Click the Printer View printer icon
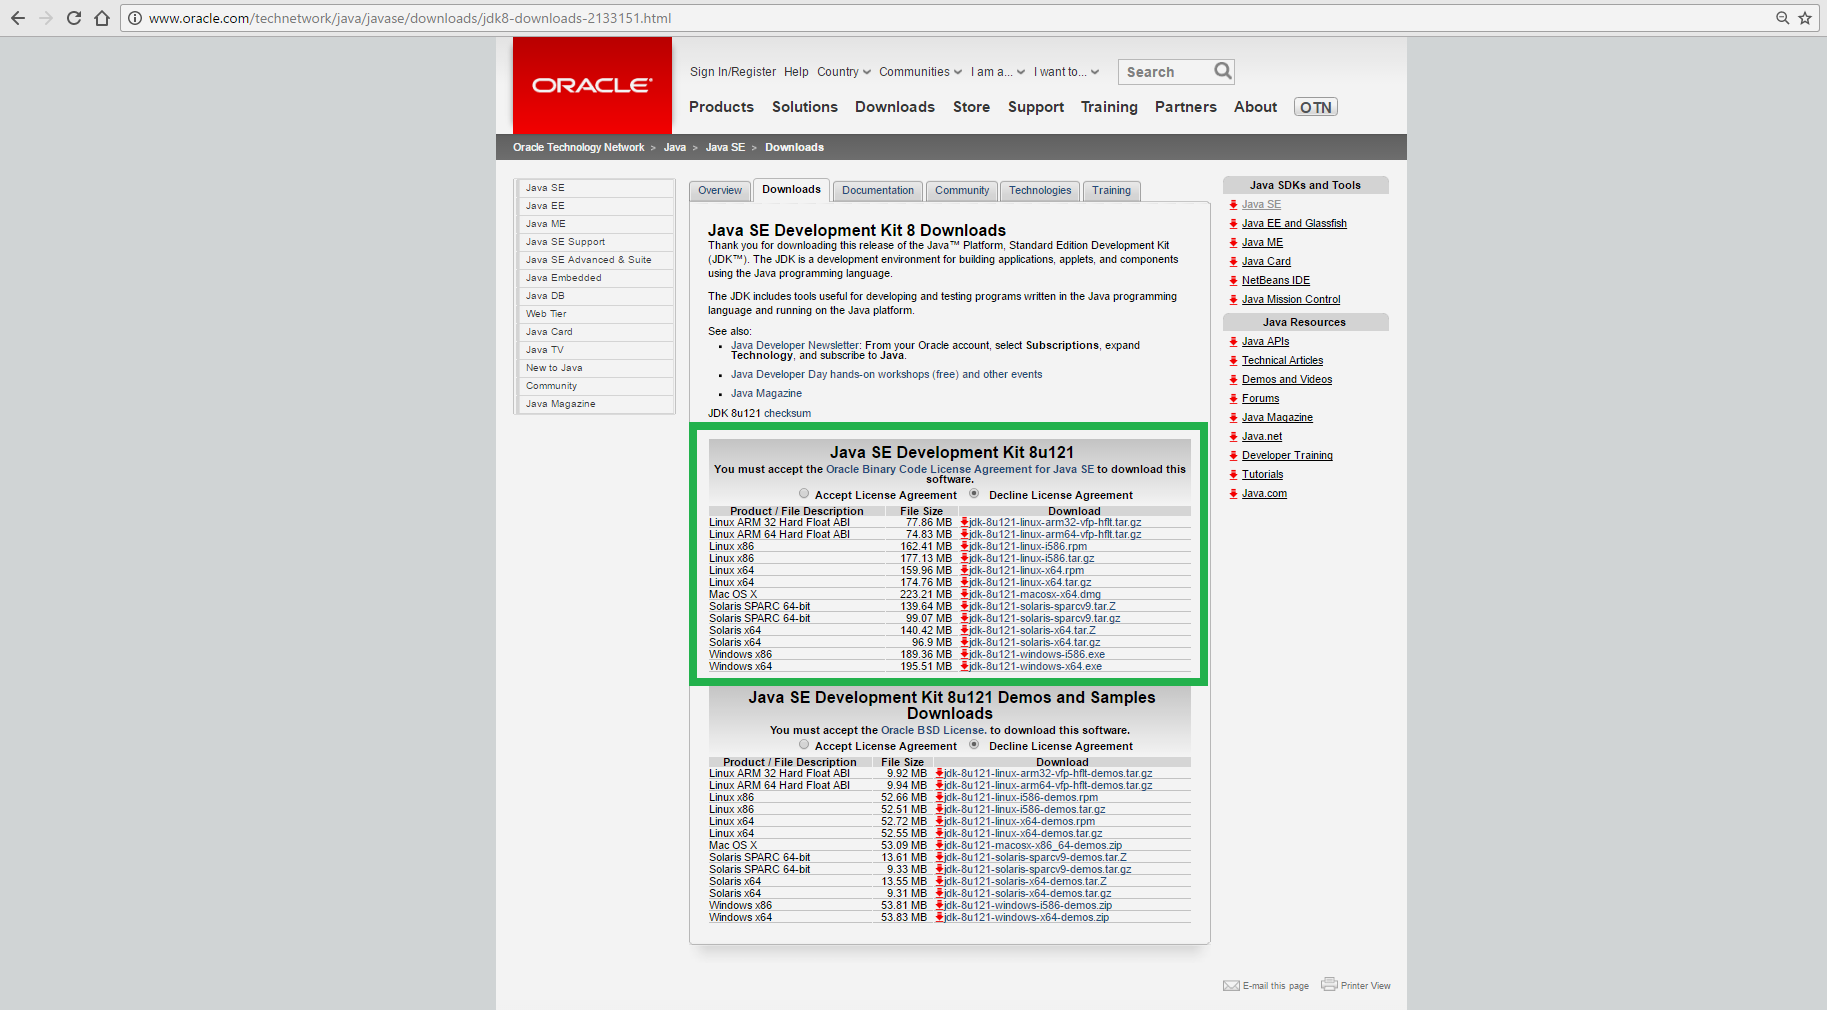1827x1010 pixels. click(1329, 984)
